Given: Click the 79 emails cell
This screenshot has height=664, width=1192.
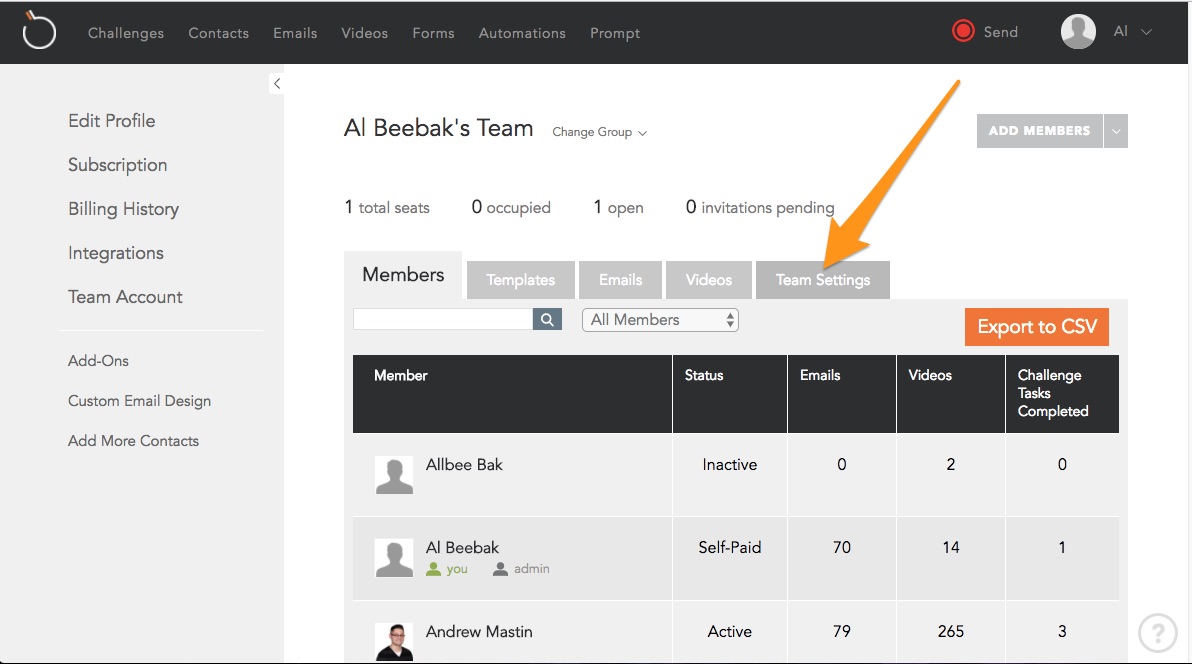Looking at the screenshot, I should pos(842,631).
